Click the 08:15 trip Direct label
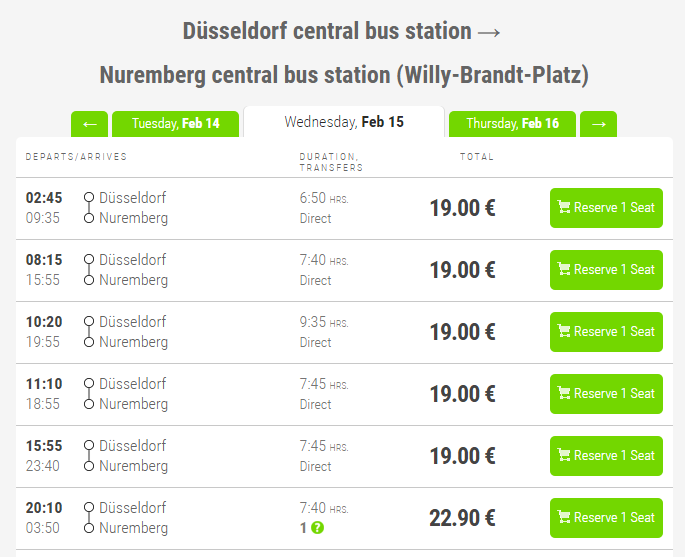The width and height of the screenshot is (685, 557). pos(315,280)
